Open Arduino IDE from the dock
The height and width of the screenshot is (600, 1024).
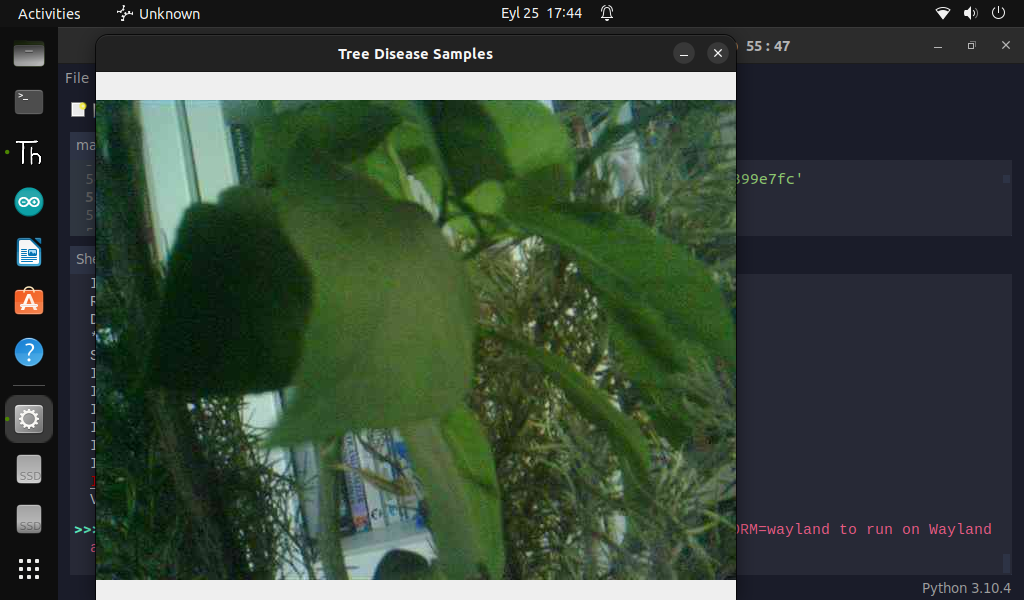29,203
